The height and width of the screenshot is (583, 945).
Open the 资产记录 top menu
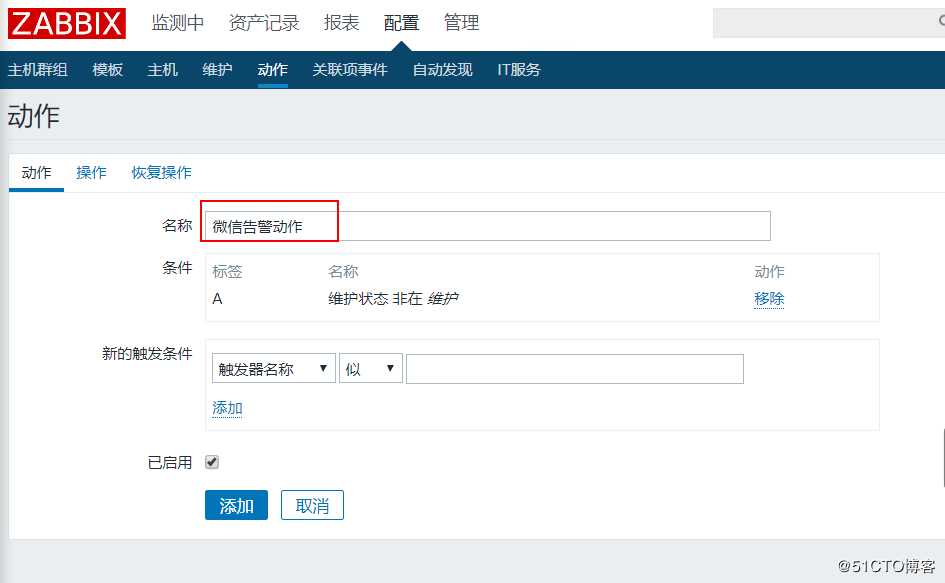click(x=264, y=23)
